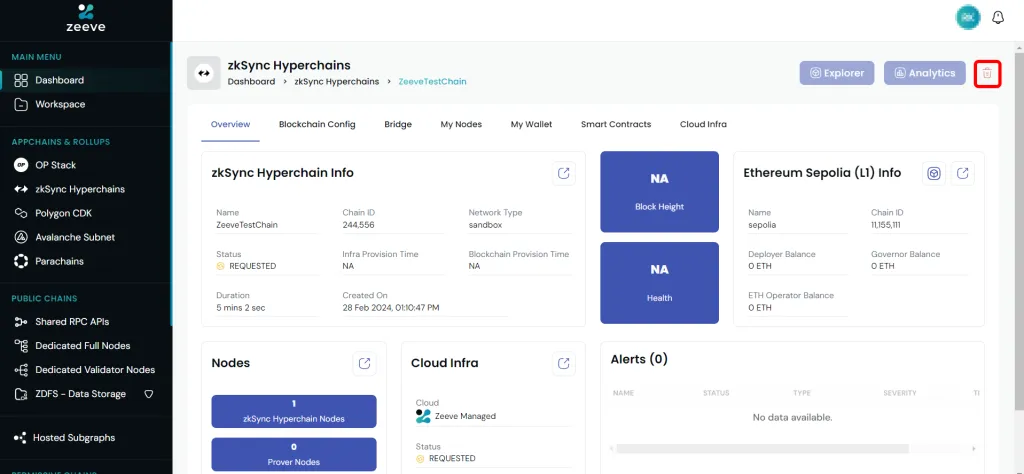Open zkSync Hyperchain Info external link icon
This screenshot has height=474, width=1024.
pyautogui.click(x=564, y=173)
